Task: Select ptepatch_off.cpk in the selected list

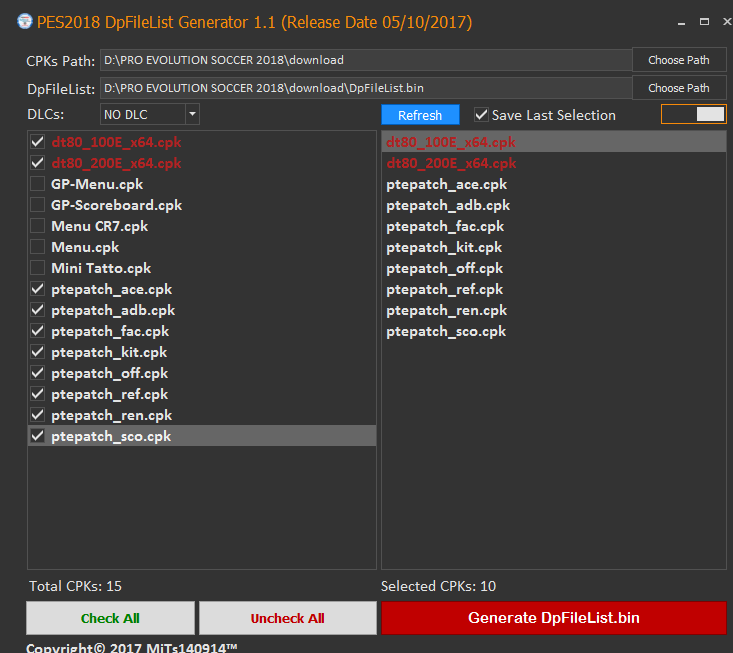Action: (x=554, y=268)
